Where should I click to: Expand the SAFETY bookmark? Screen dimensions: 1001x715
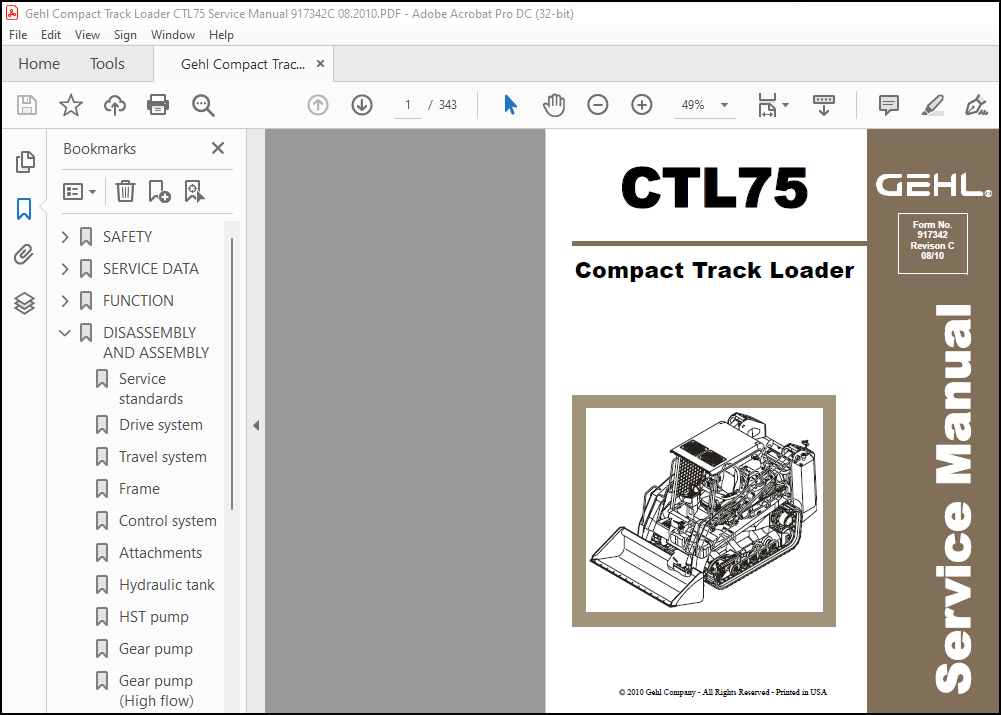(64, 237)
